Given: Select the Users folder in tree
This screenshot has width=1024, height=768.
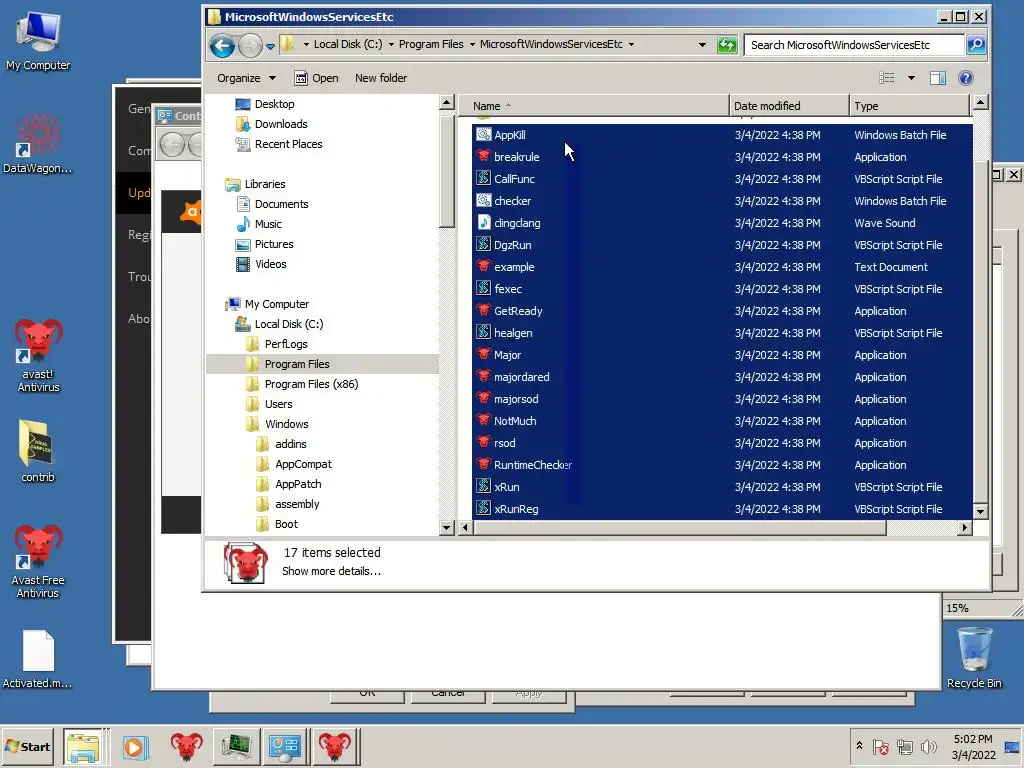Looking at the screenshot, I should tap(278, 404).
